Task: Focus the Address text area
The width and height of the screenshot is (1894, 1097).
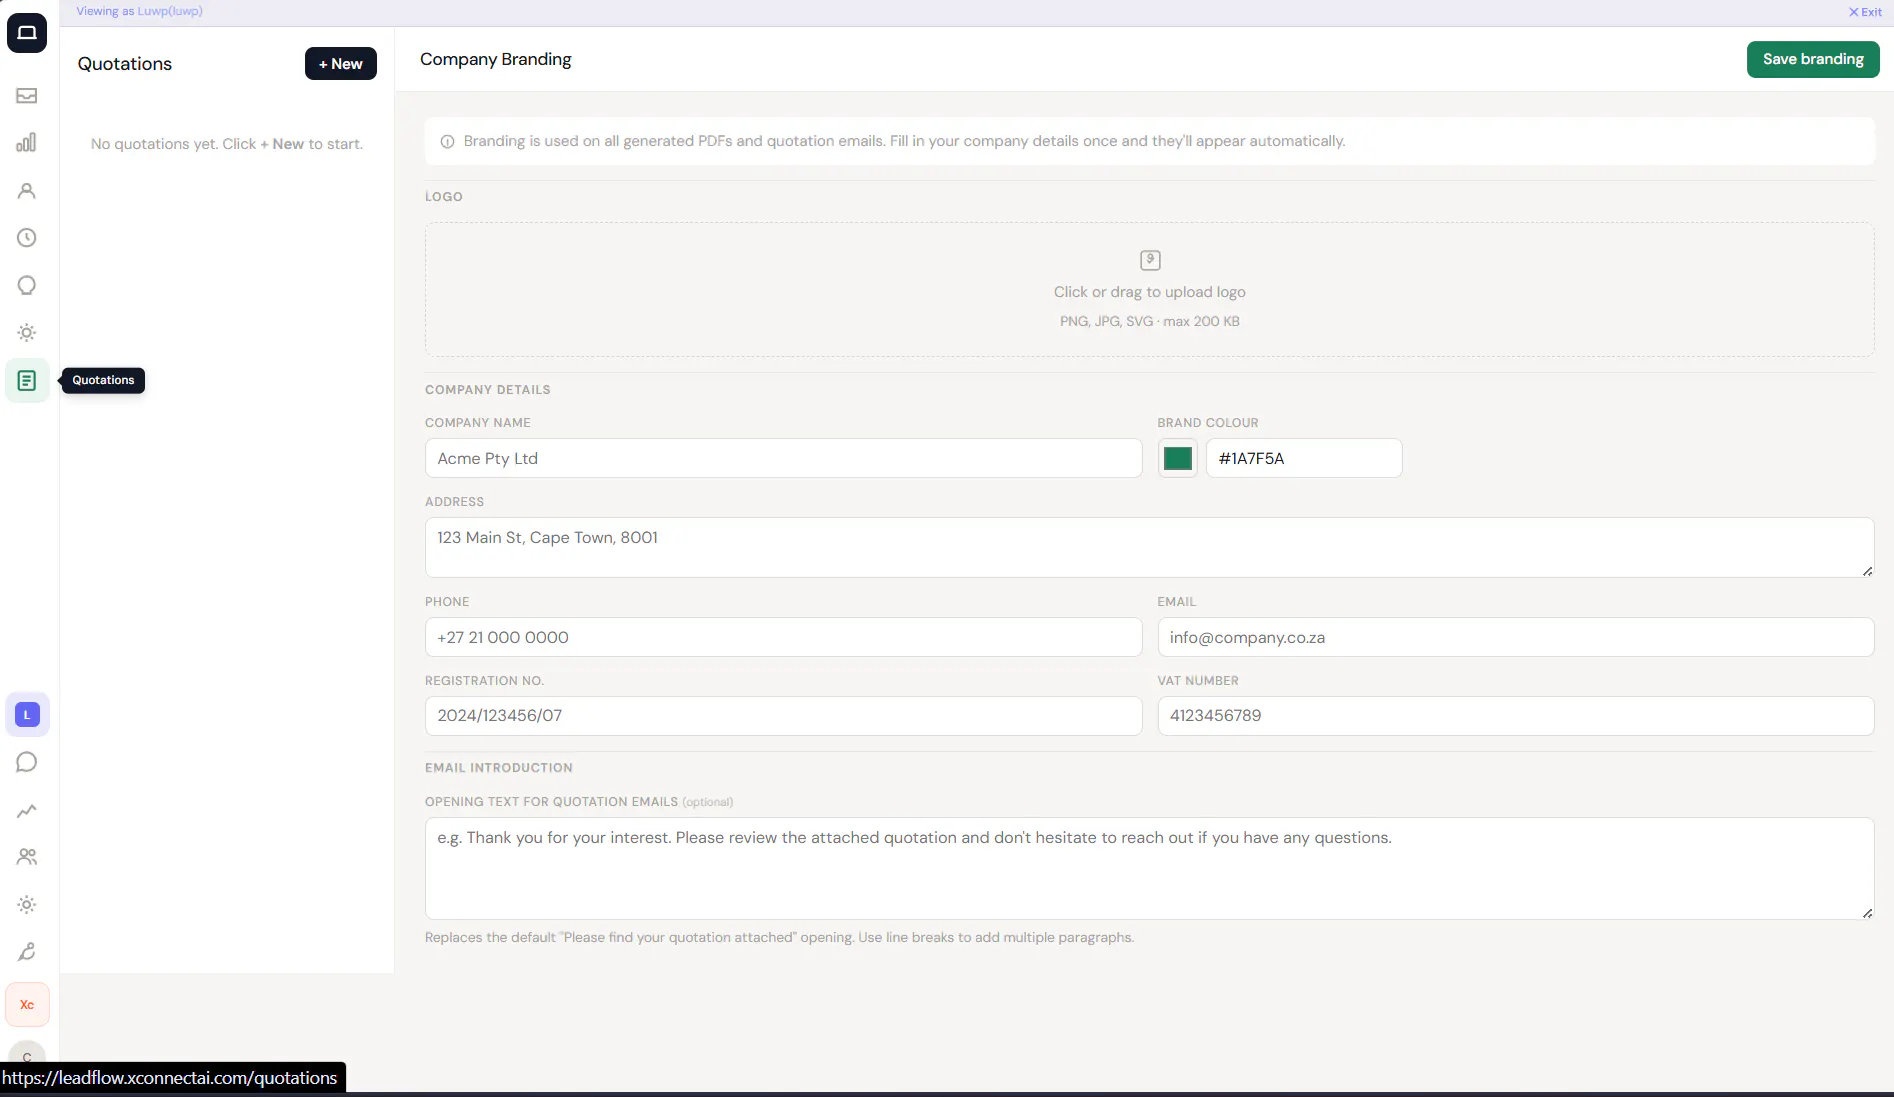Action: point(1150,547)
